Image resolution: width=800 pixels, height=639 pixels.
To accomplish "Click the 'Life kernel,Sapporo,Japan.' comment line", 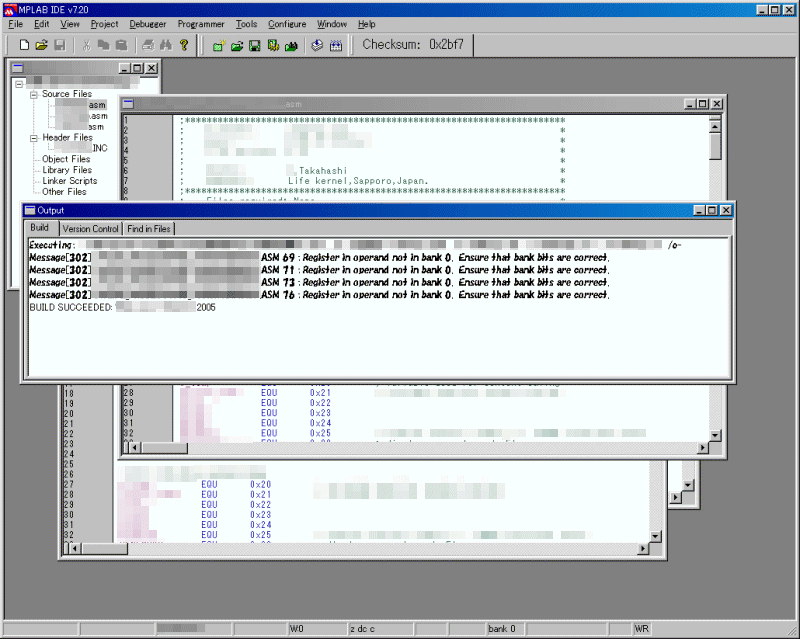I will click(x=358, y=181).
